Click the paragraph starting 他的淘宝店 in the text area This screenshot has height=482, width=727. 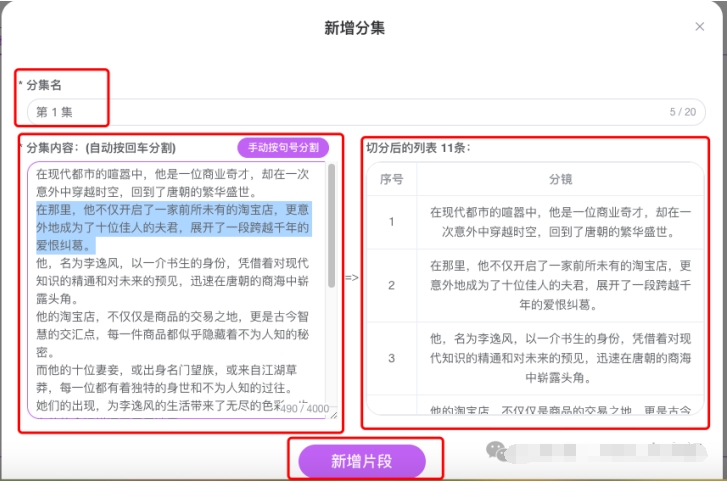(x=172, y=334)
